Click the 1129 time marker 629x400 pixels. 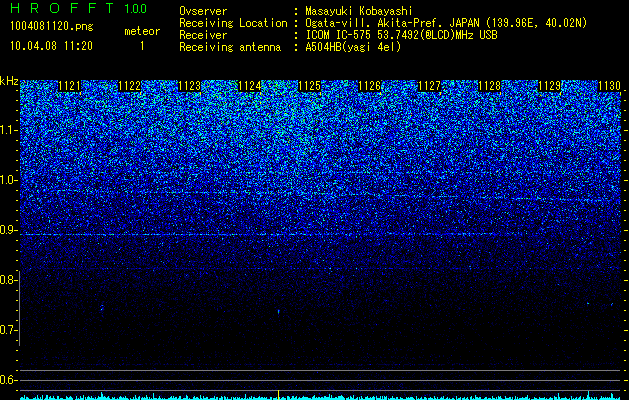[x=550, y=86]
